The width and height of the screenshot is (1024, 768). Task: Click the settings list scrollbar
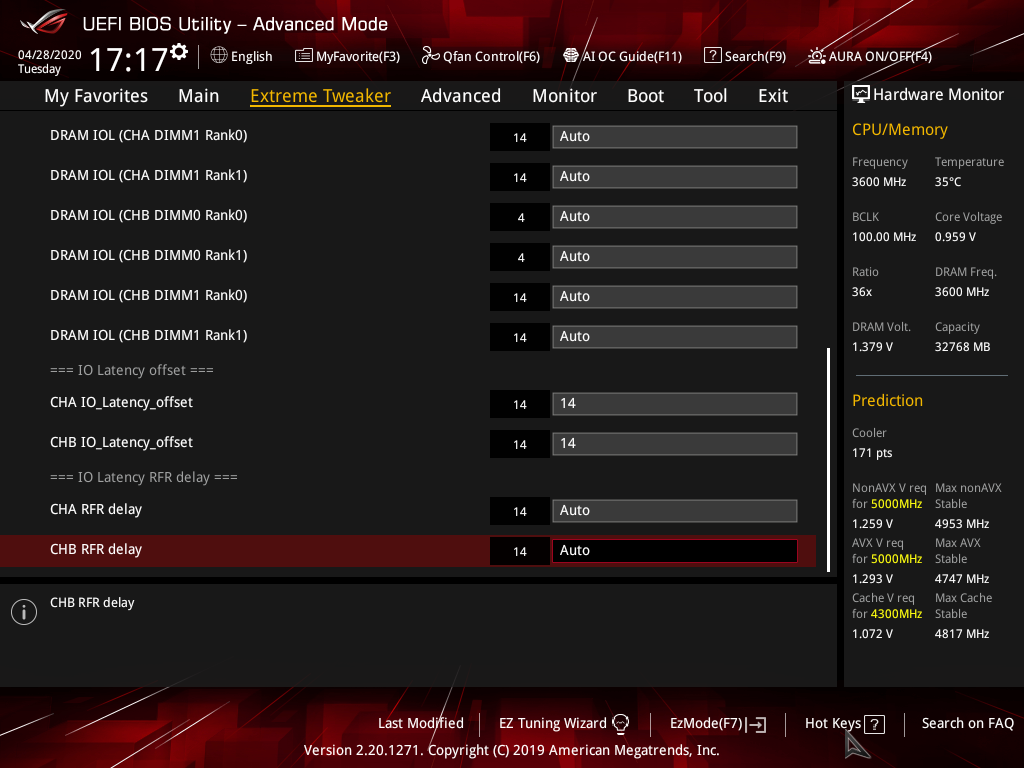(828, 460)
